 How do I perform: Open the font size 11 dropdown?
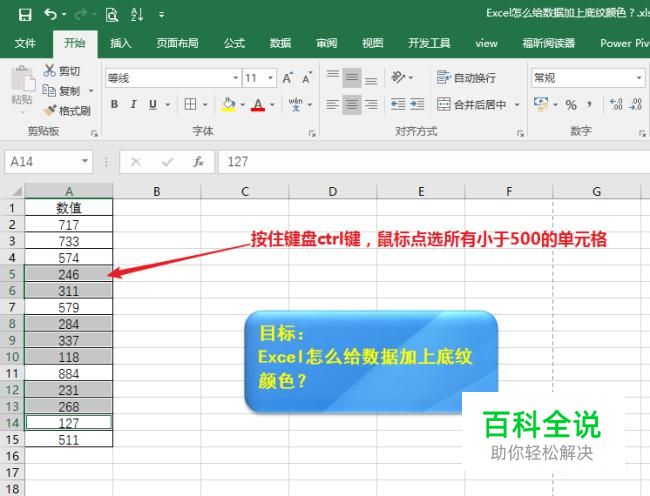(270, 78)
